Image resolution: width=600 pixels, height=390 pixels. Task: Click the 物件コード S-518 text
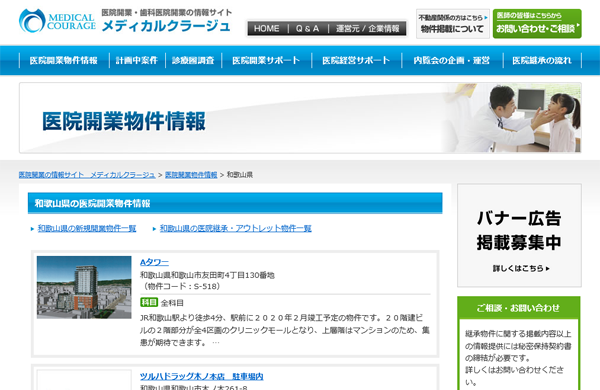182,286
